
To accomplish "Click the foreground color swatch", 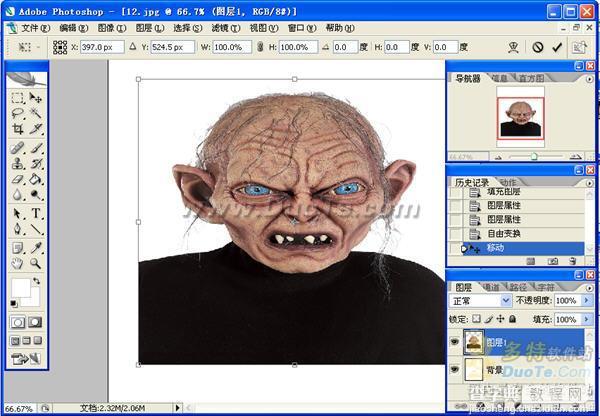I will [x=21, y=288].
